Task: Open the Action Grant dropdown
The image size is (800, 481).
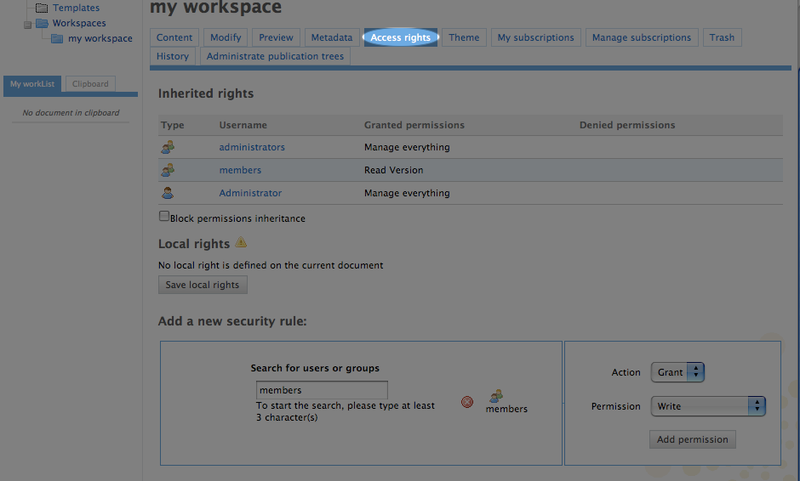Action: tap(678, 372)
